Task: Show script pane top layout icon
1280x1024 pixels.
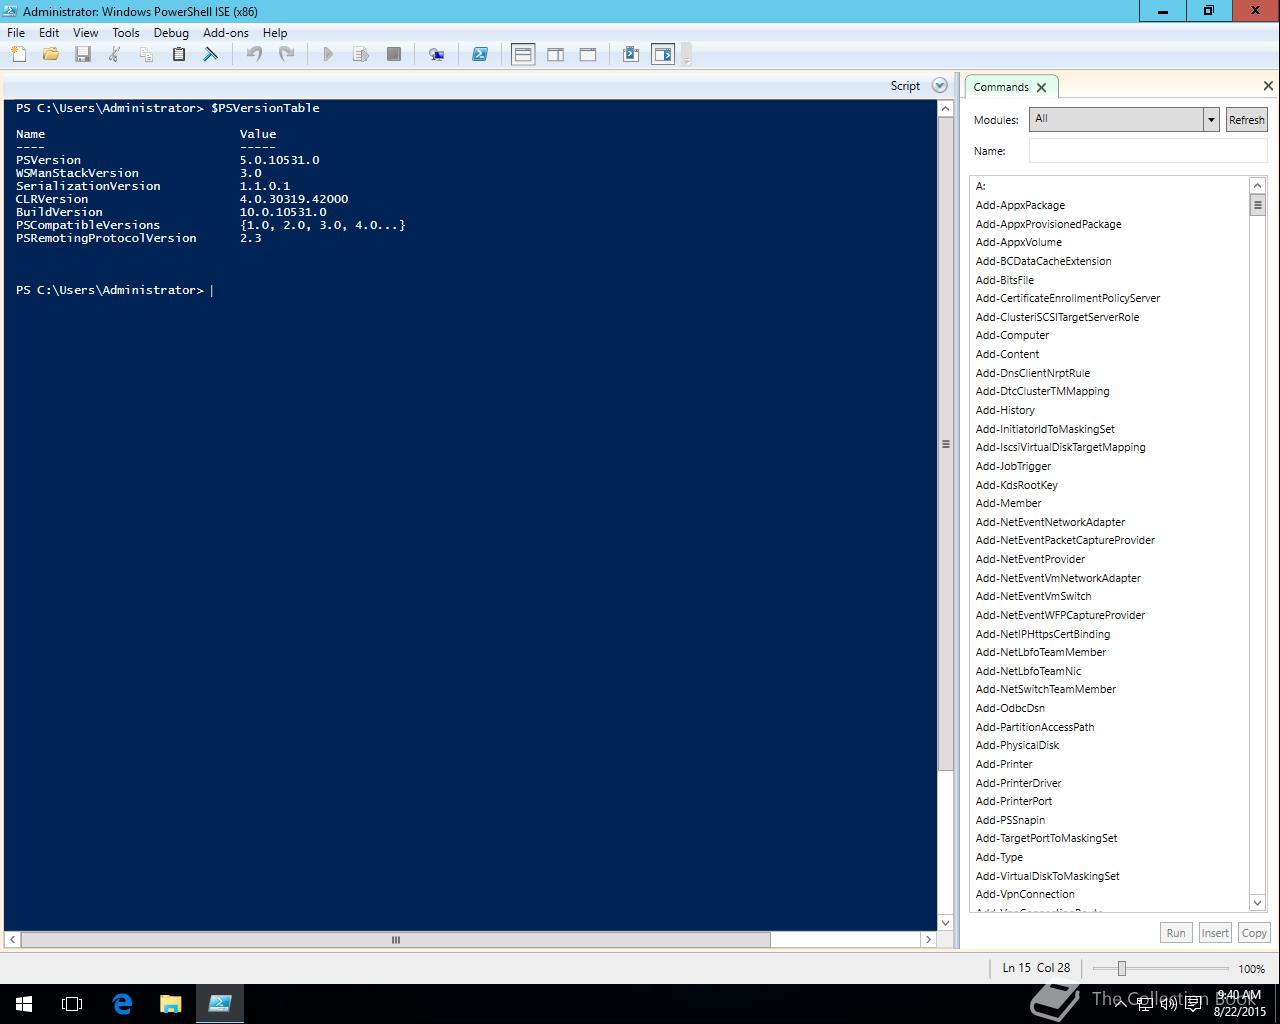Action: 523,55
